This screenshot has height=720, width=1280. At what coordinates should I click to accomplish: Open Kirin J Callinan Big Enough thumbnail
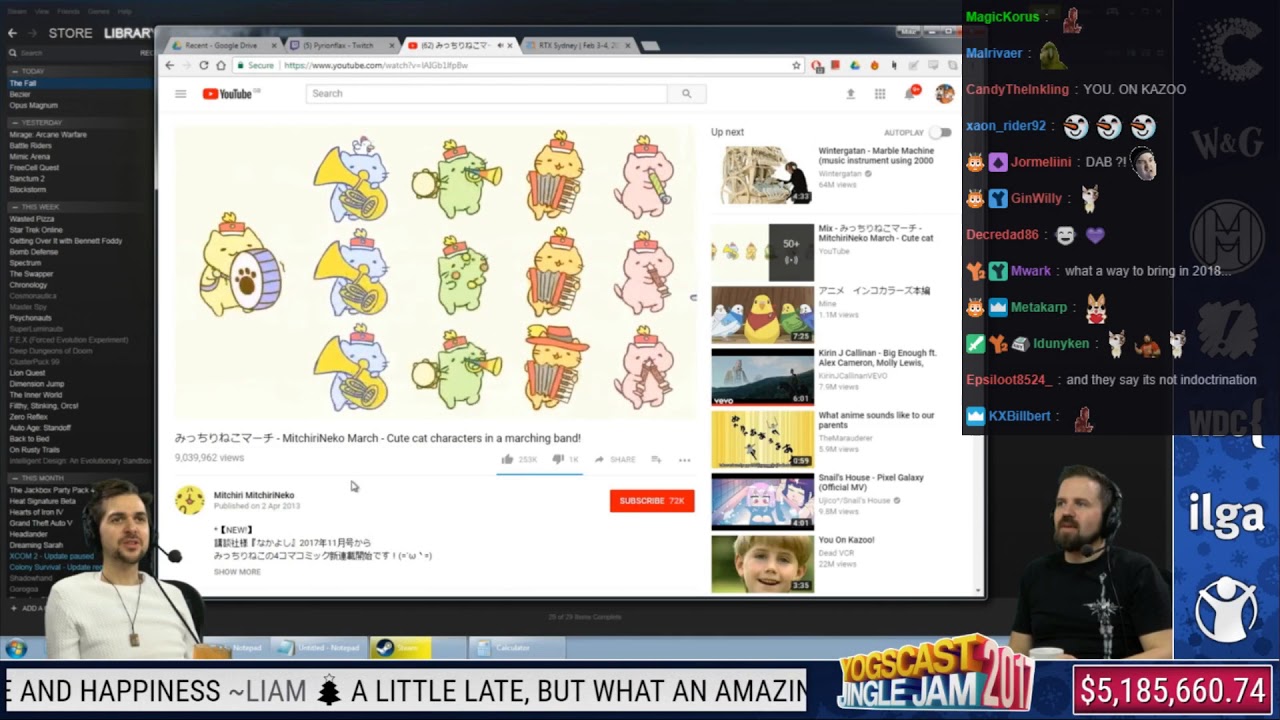(762, 376)
